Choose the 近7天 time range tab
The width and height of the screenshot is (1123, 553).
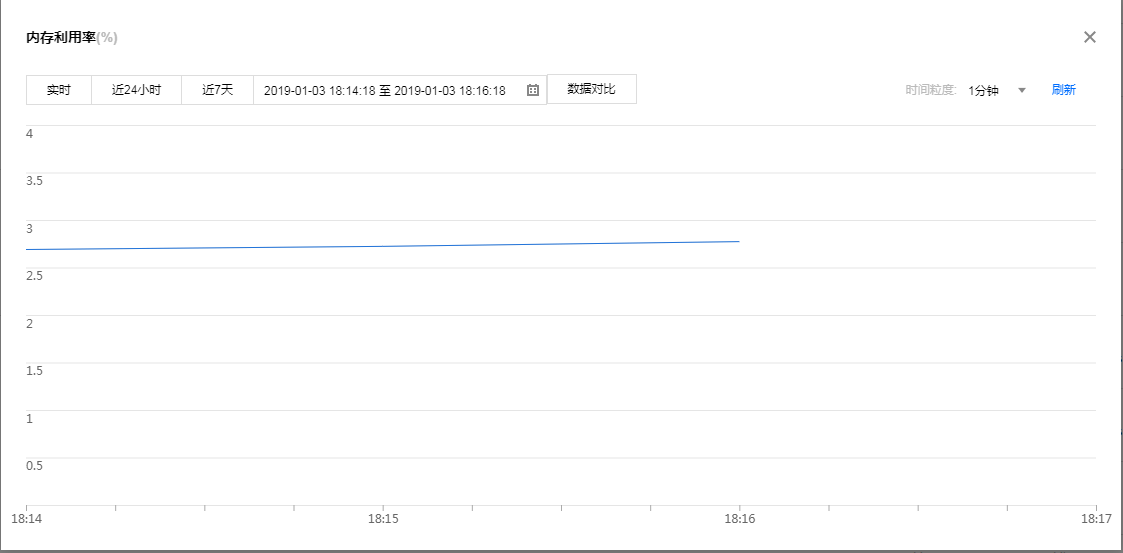(x=217, y=90)
